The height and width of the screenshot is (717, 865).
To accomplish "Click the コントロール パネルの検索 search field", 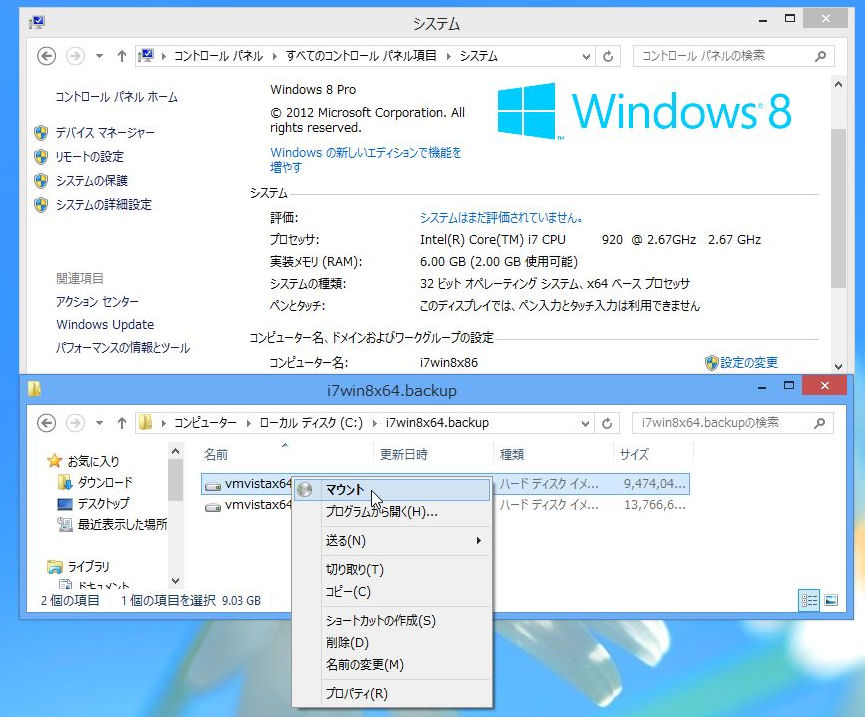I will click(733, 56).
